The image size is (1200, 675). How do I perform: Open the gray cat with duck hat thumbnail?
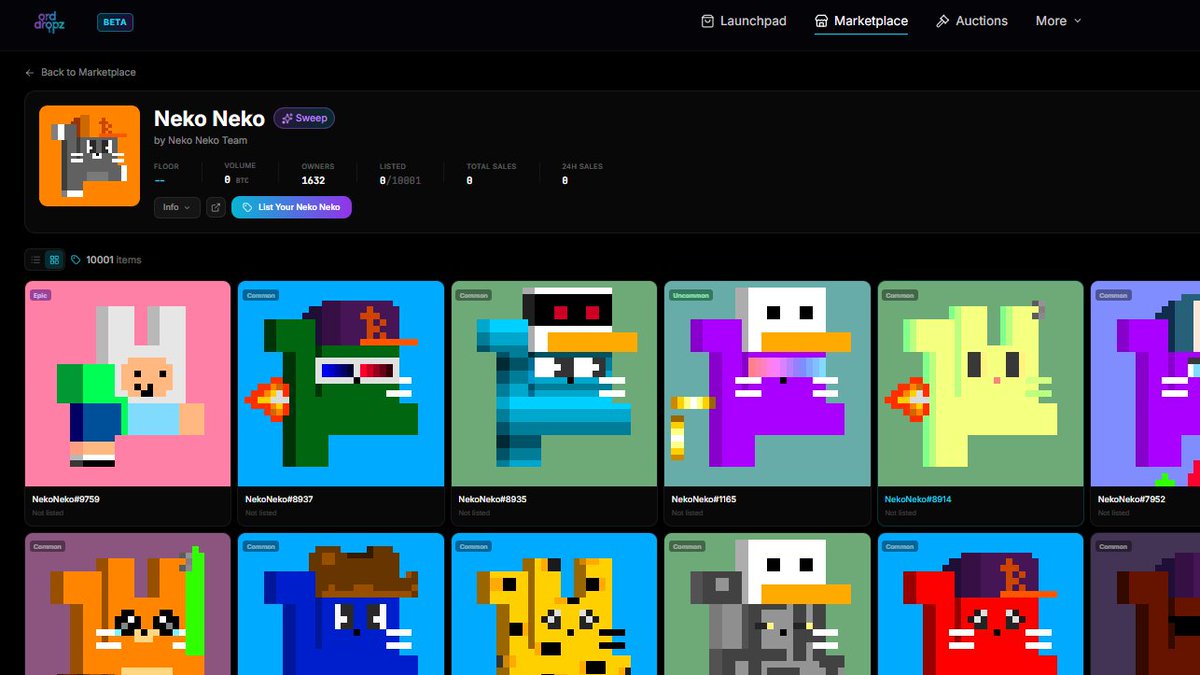click(767, 604)
